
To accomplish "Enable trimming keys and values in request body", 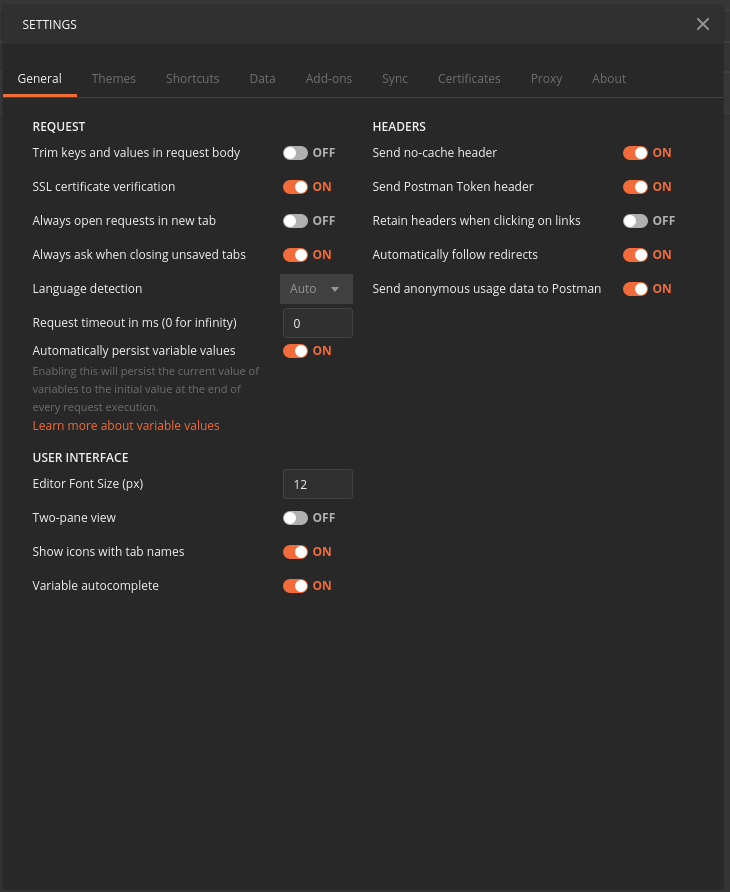I will click(x=295, y=153).
